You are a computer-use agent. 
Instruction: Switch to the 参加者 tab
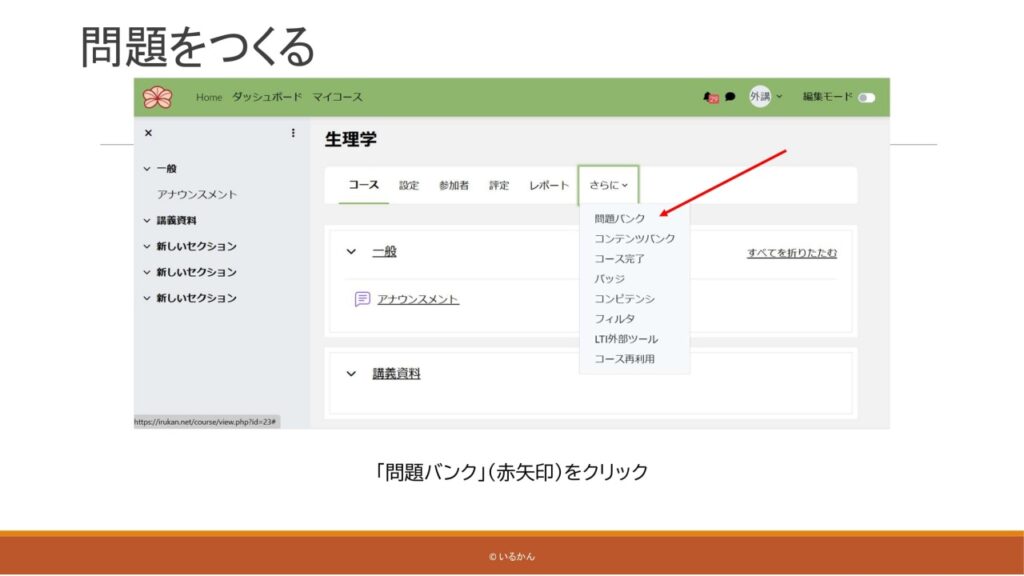click(x=453, y=185)
